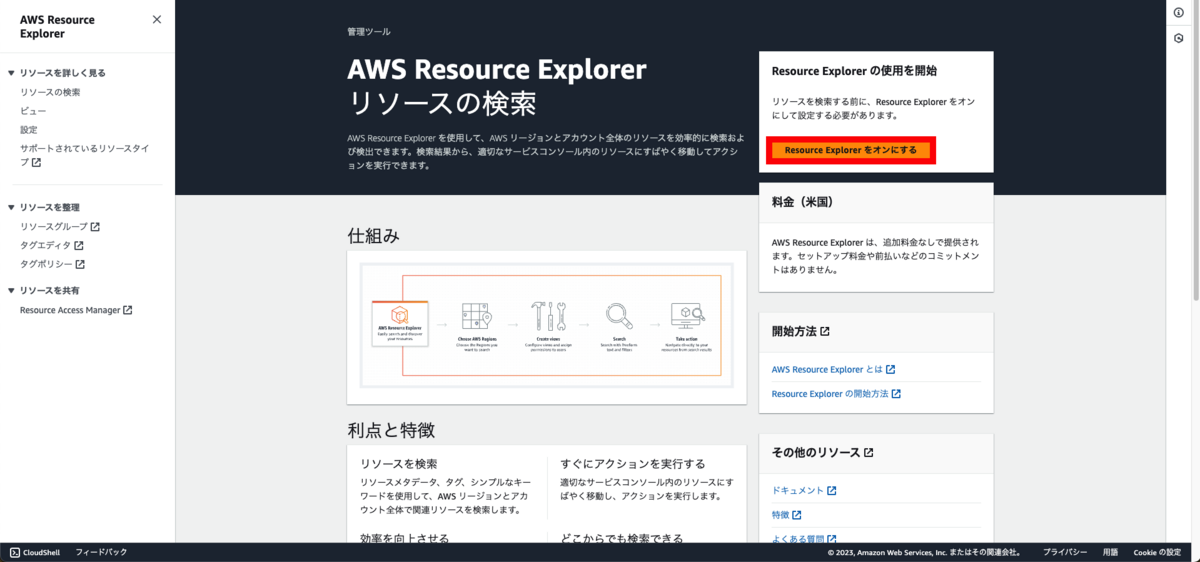This screenshot has width=1200, height=562.
Task: Collapse the リソースを共有 section
Action: pos(11,291)
